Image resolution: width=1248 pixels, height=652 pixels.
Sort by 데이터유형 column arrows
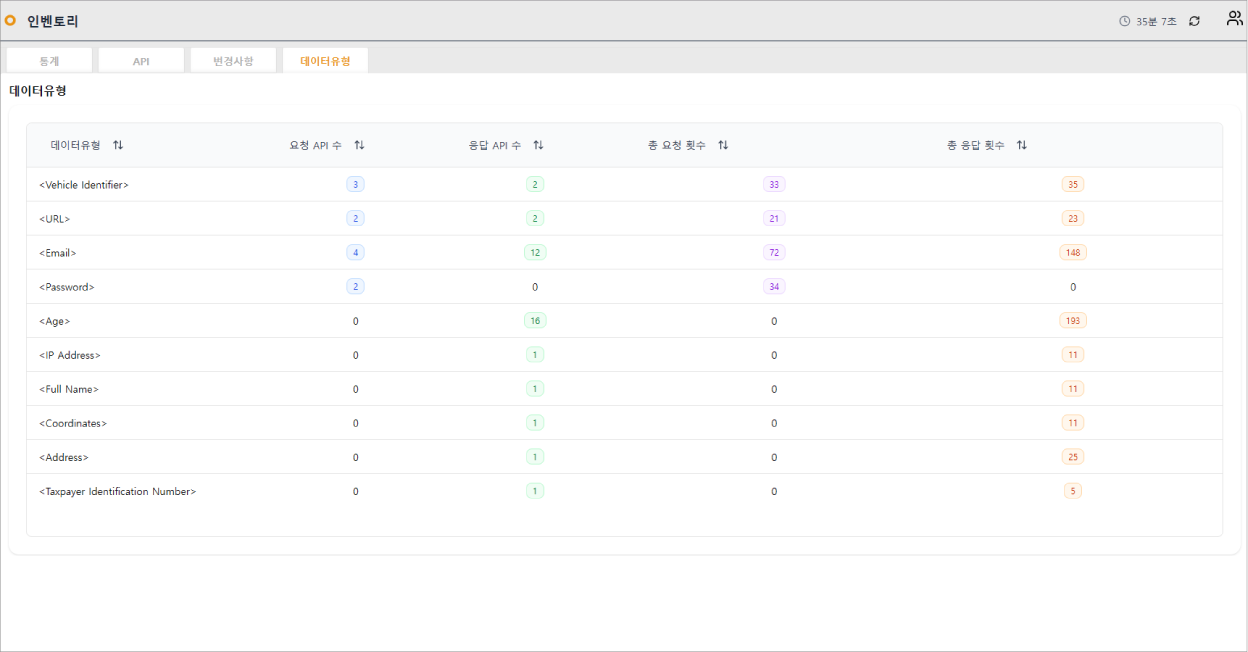118,145
